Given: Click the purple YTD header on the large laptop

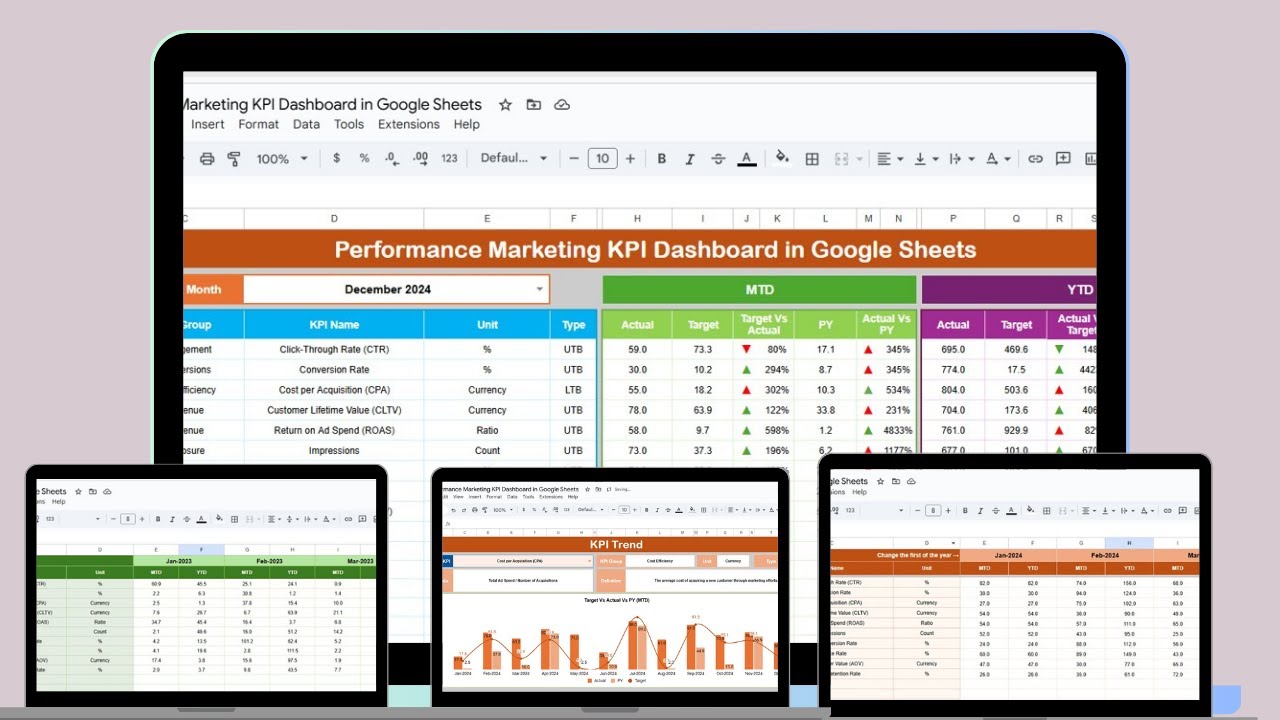Looking at the screenshot, I should pyautogui.click(x=1009, y=290).
